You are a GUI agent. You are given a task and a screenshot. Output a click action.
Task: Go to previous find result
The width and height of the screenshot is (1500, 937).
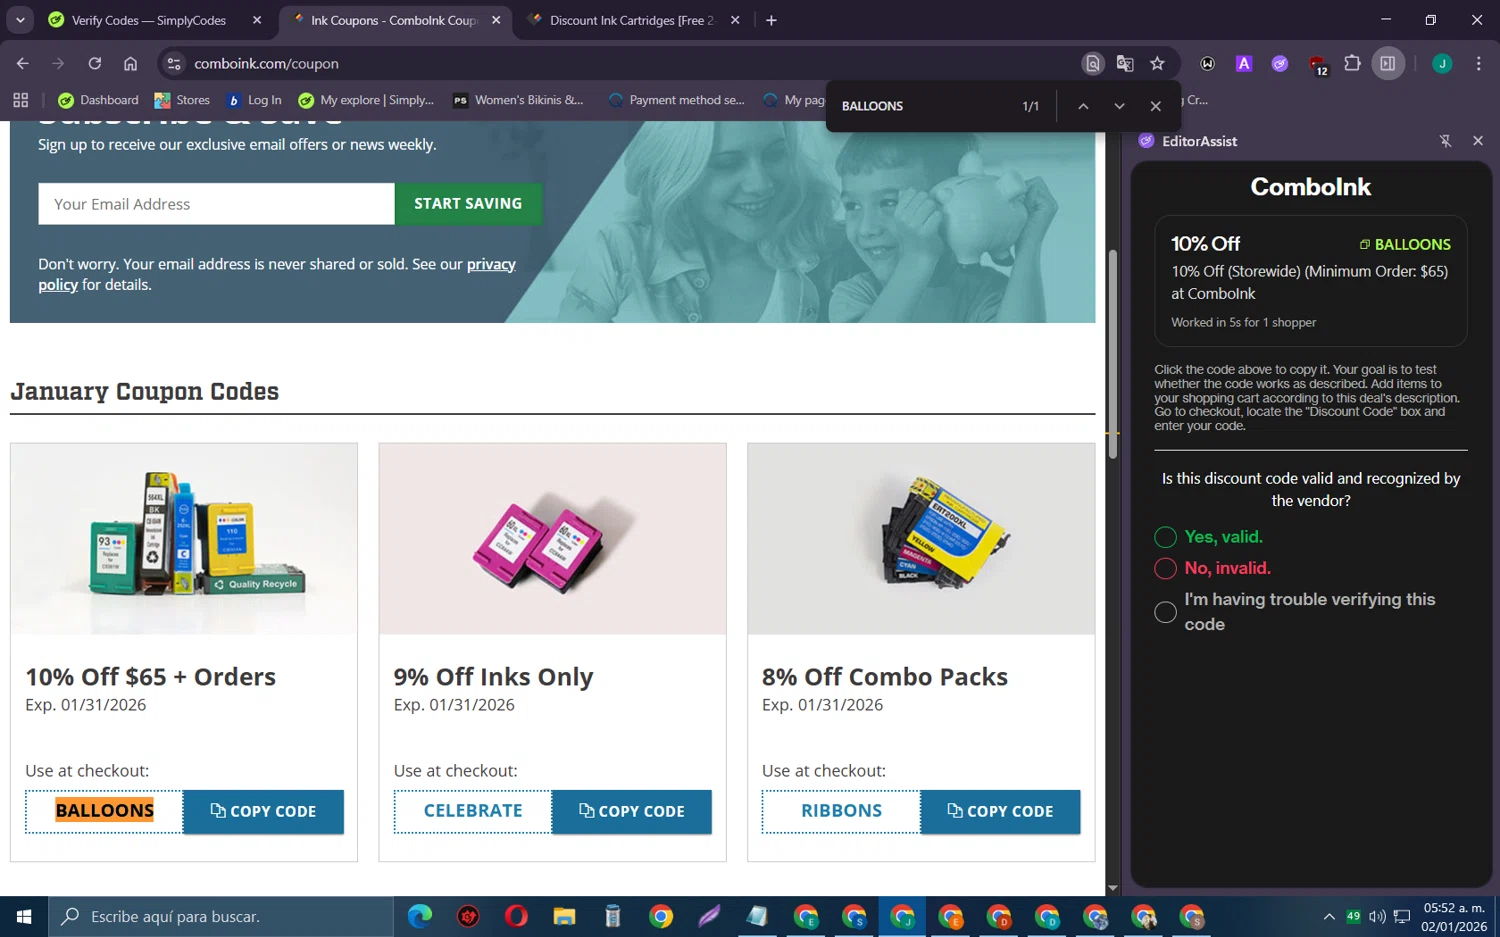point(1083,106)
